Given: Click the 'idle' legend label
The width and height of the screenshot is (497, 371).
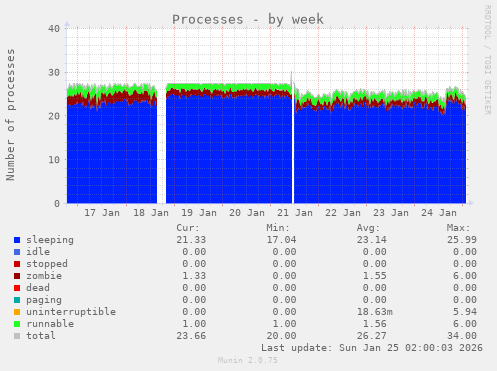Looking at the screenshot, I should point(38,252).
